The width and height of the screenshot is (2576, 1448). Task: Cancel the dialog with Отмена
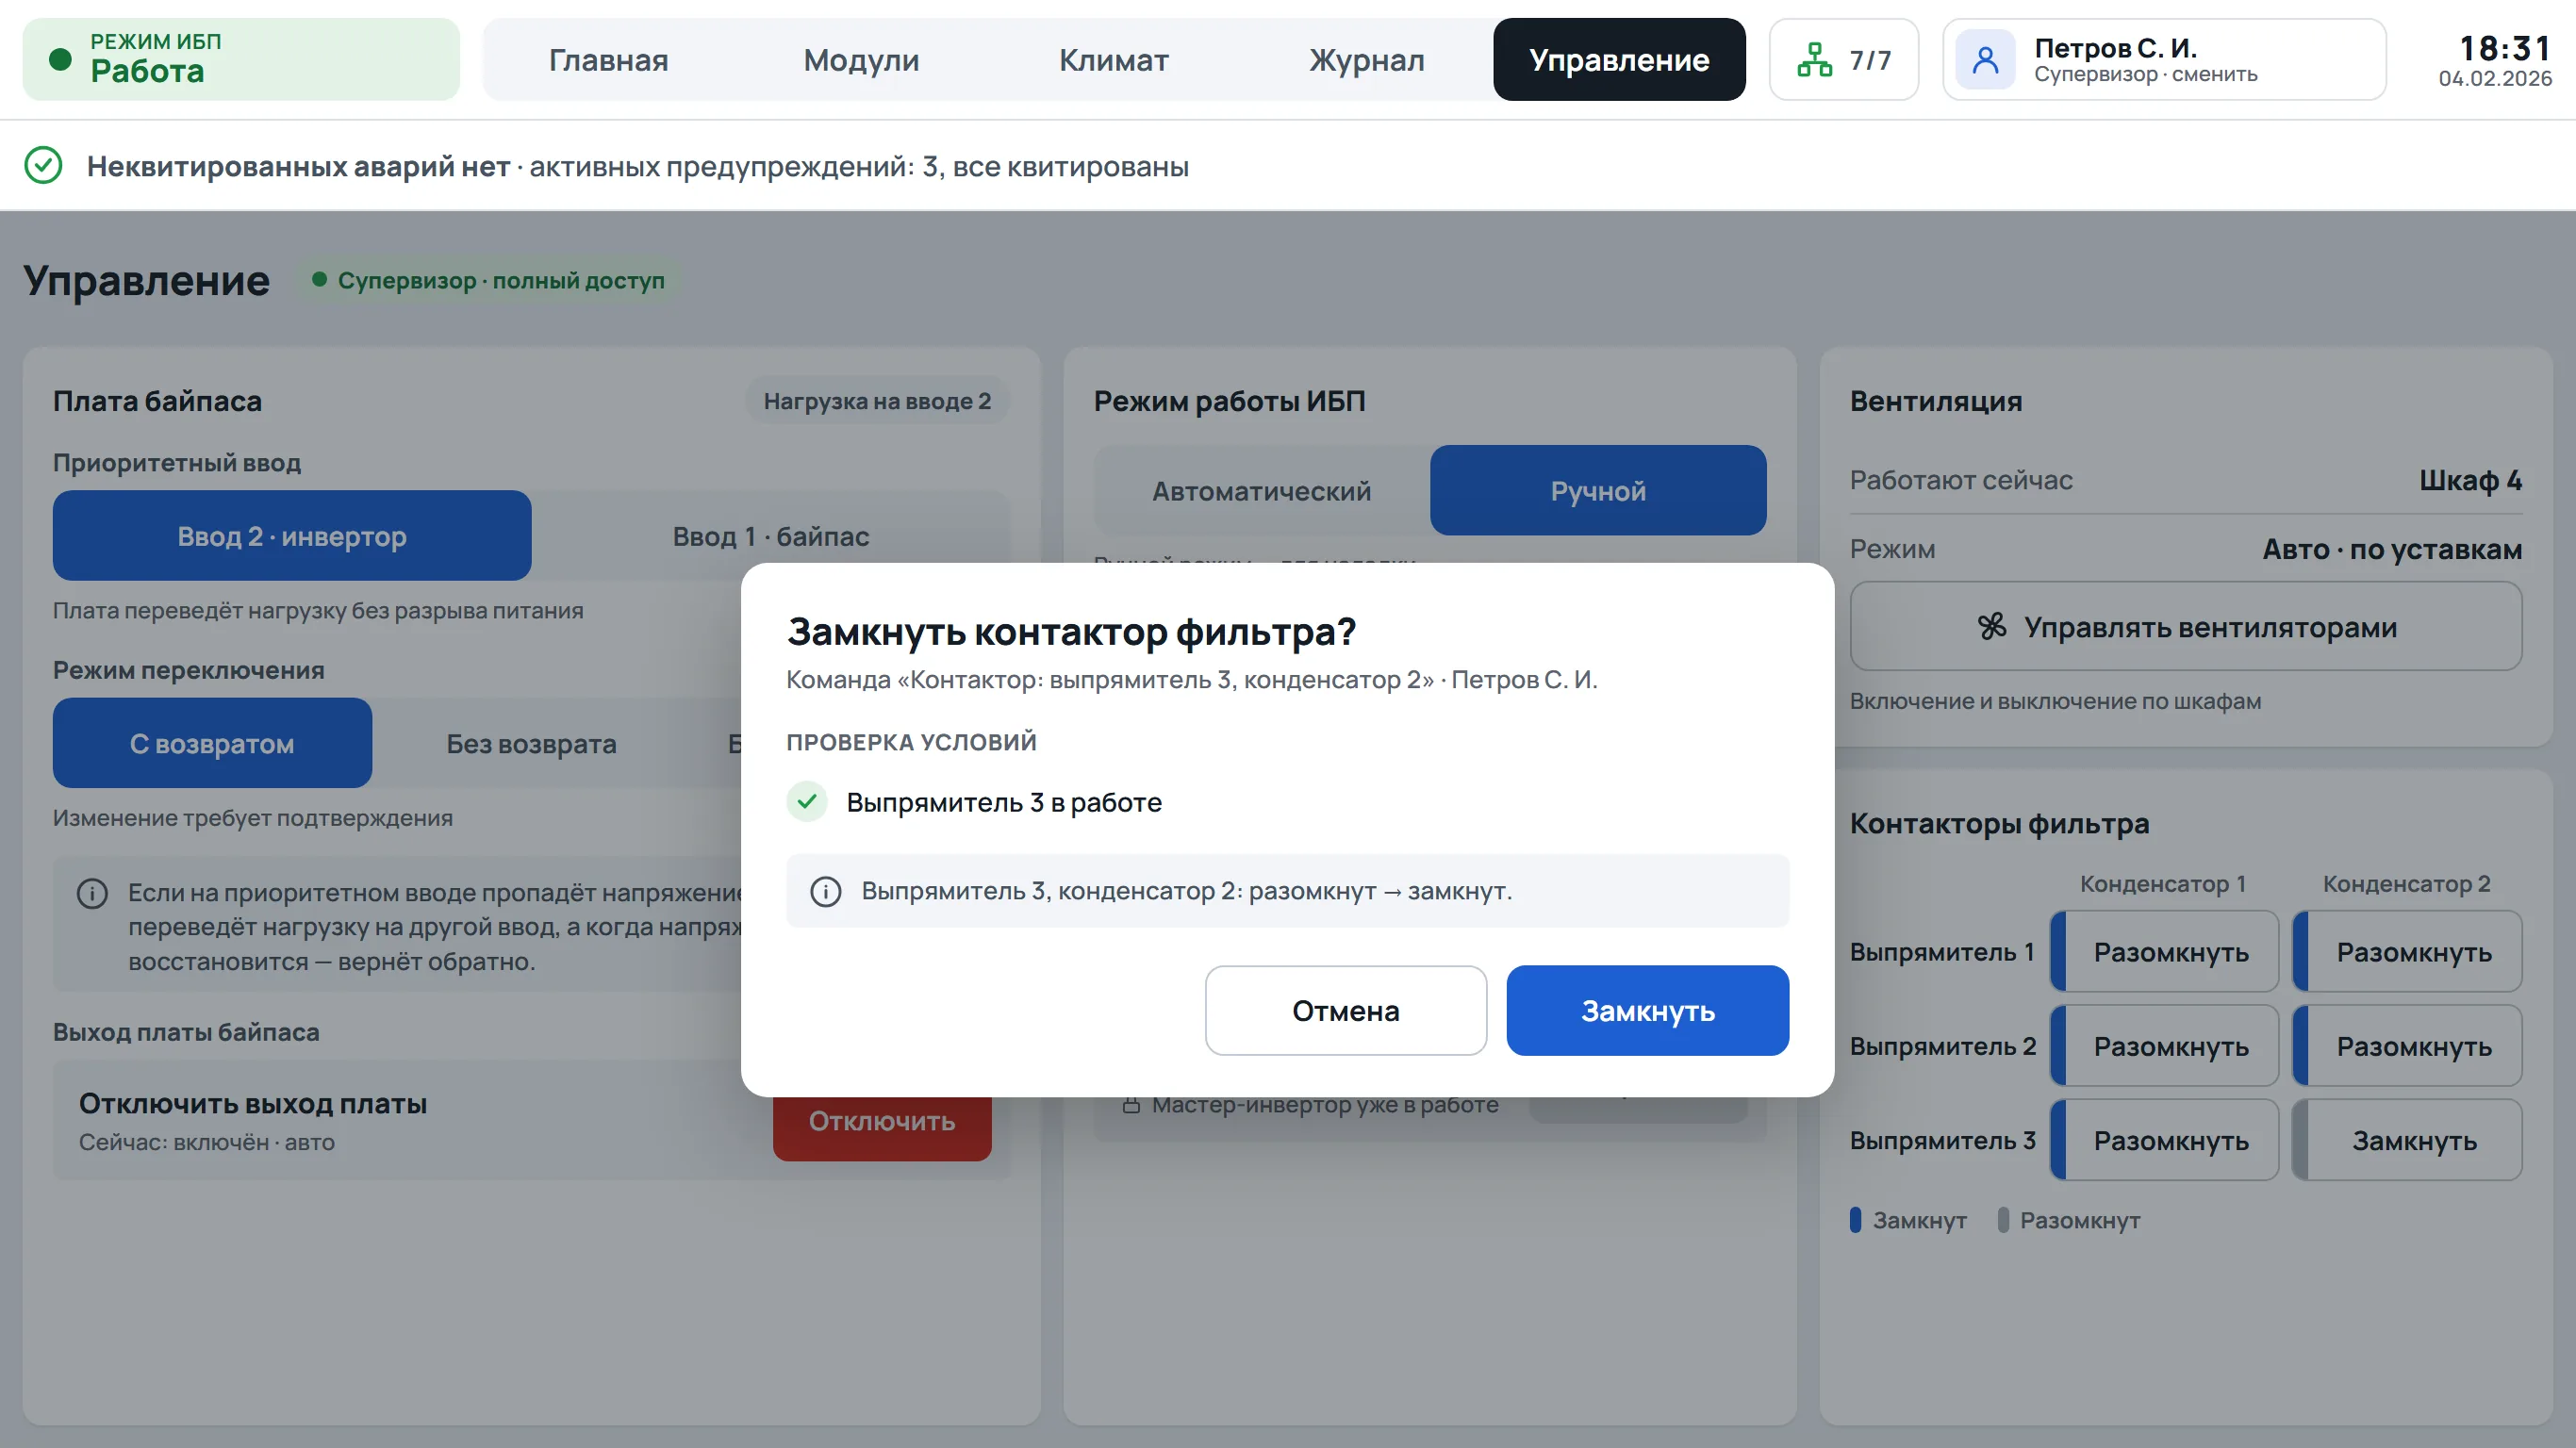(1345, 1010)
